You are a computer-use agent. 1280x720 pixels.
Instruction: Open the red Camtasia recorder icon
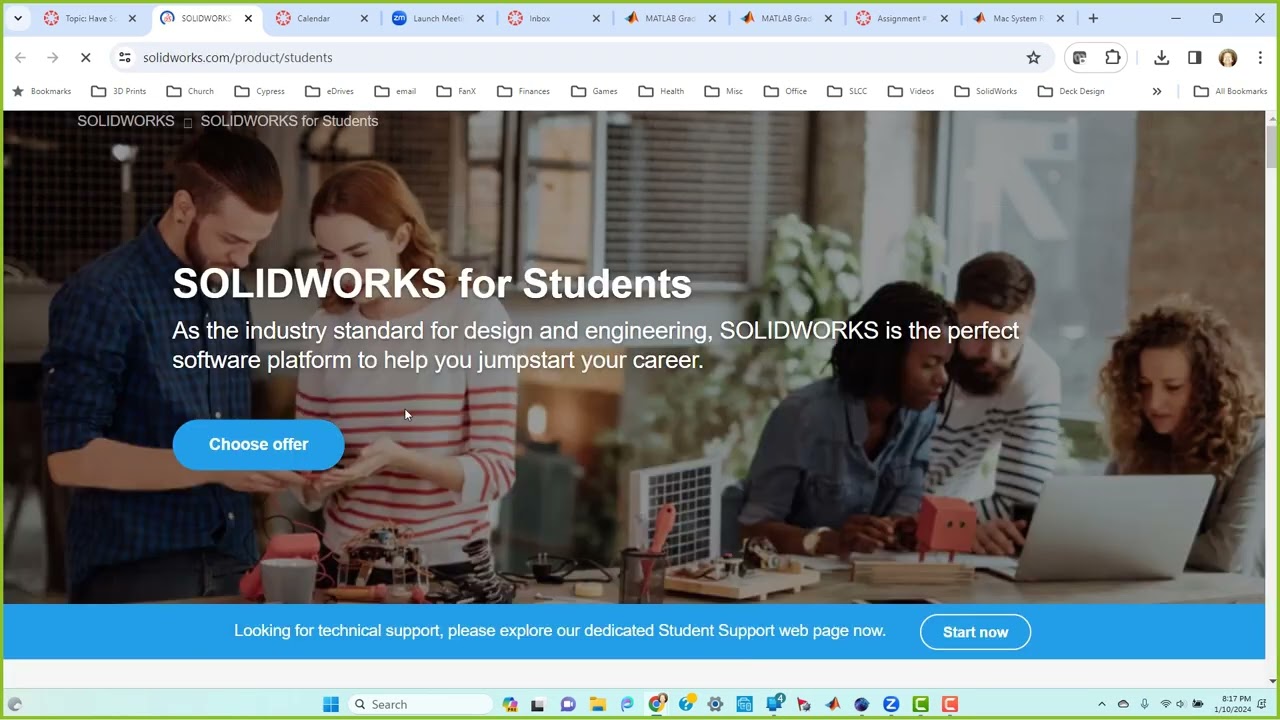(950, 705)
